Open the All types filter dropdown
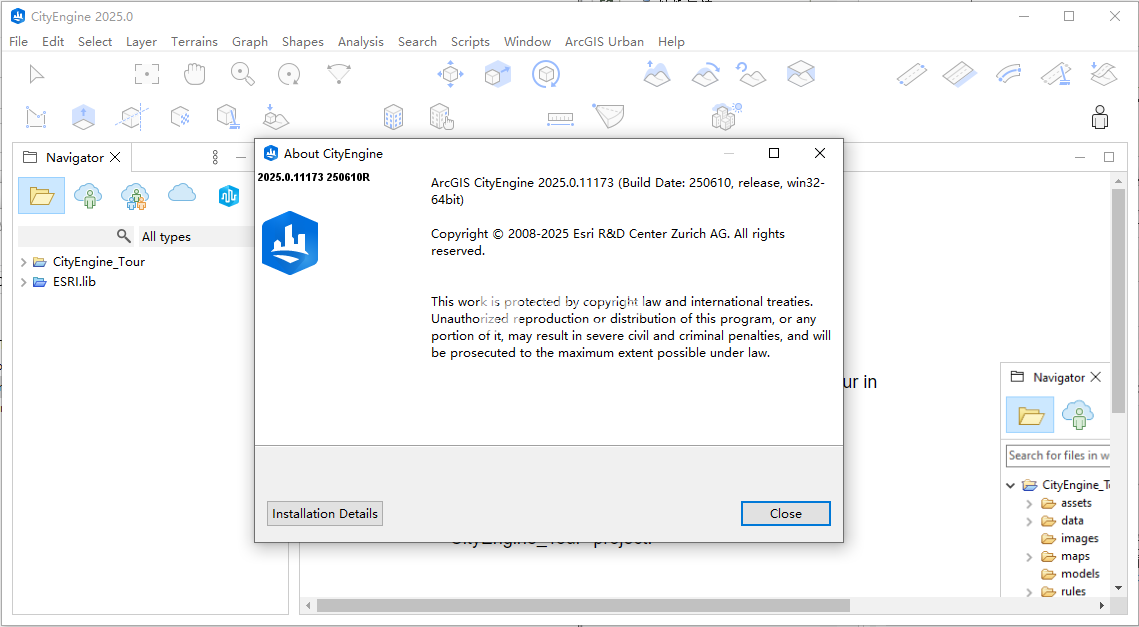This screenshot has height=627, width=1139. tap(196, 237)
